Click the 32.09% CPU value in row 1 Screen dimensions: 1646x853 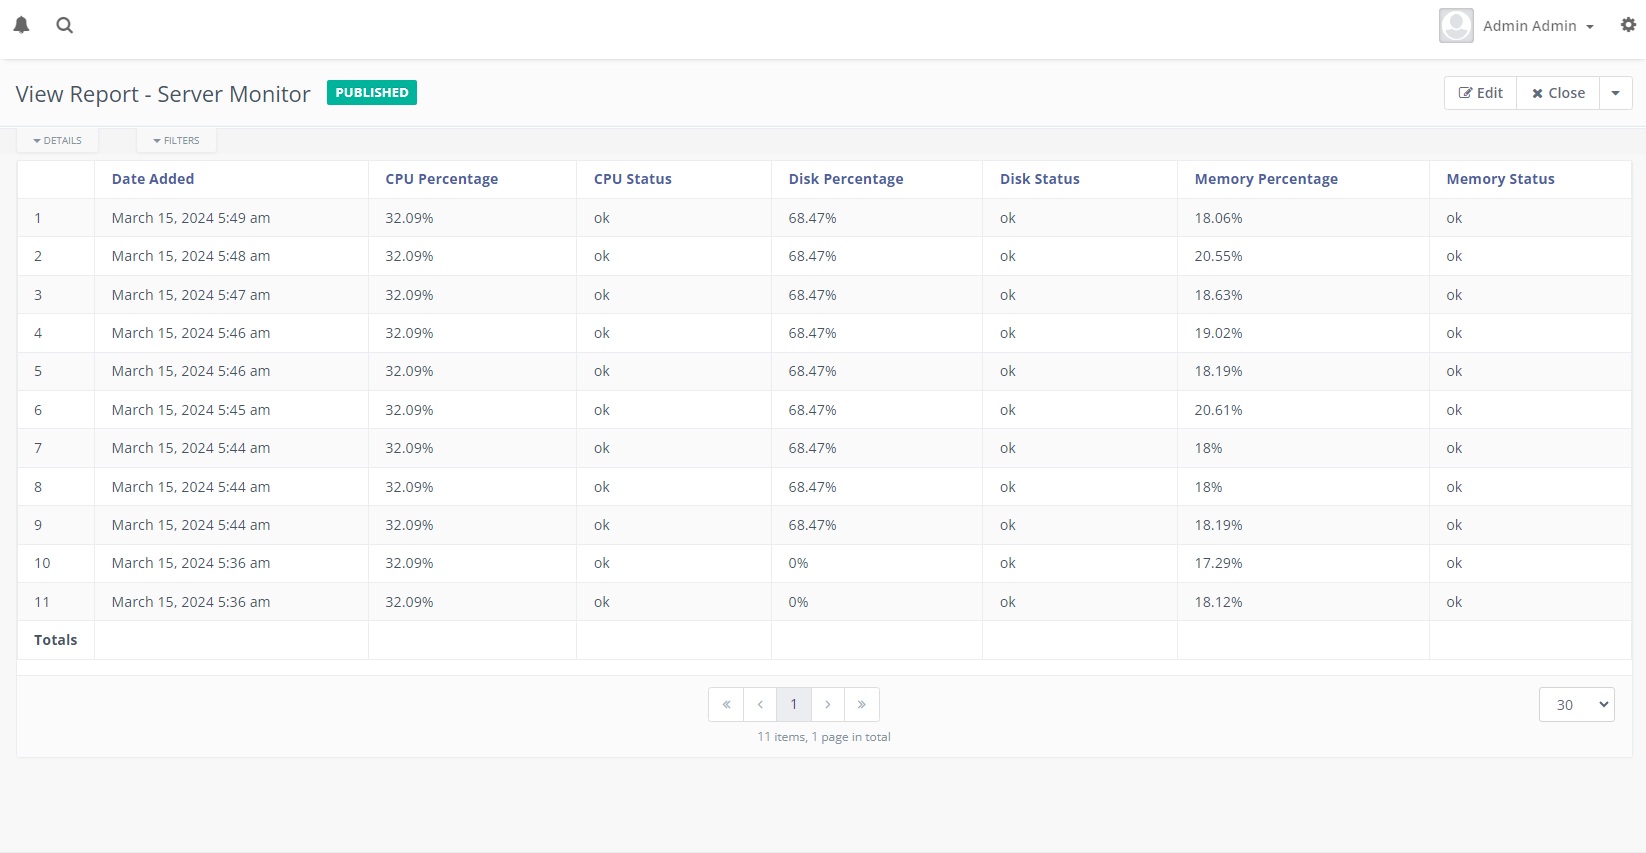(x=409, y=218)
